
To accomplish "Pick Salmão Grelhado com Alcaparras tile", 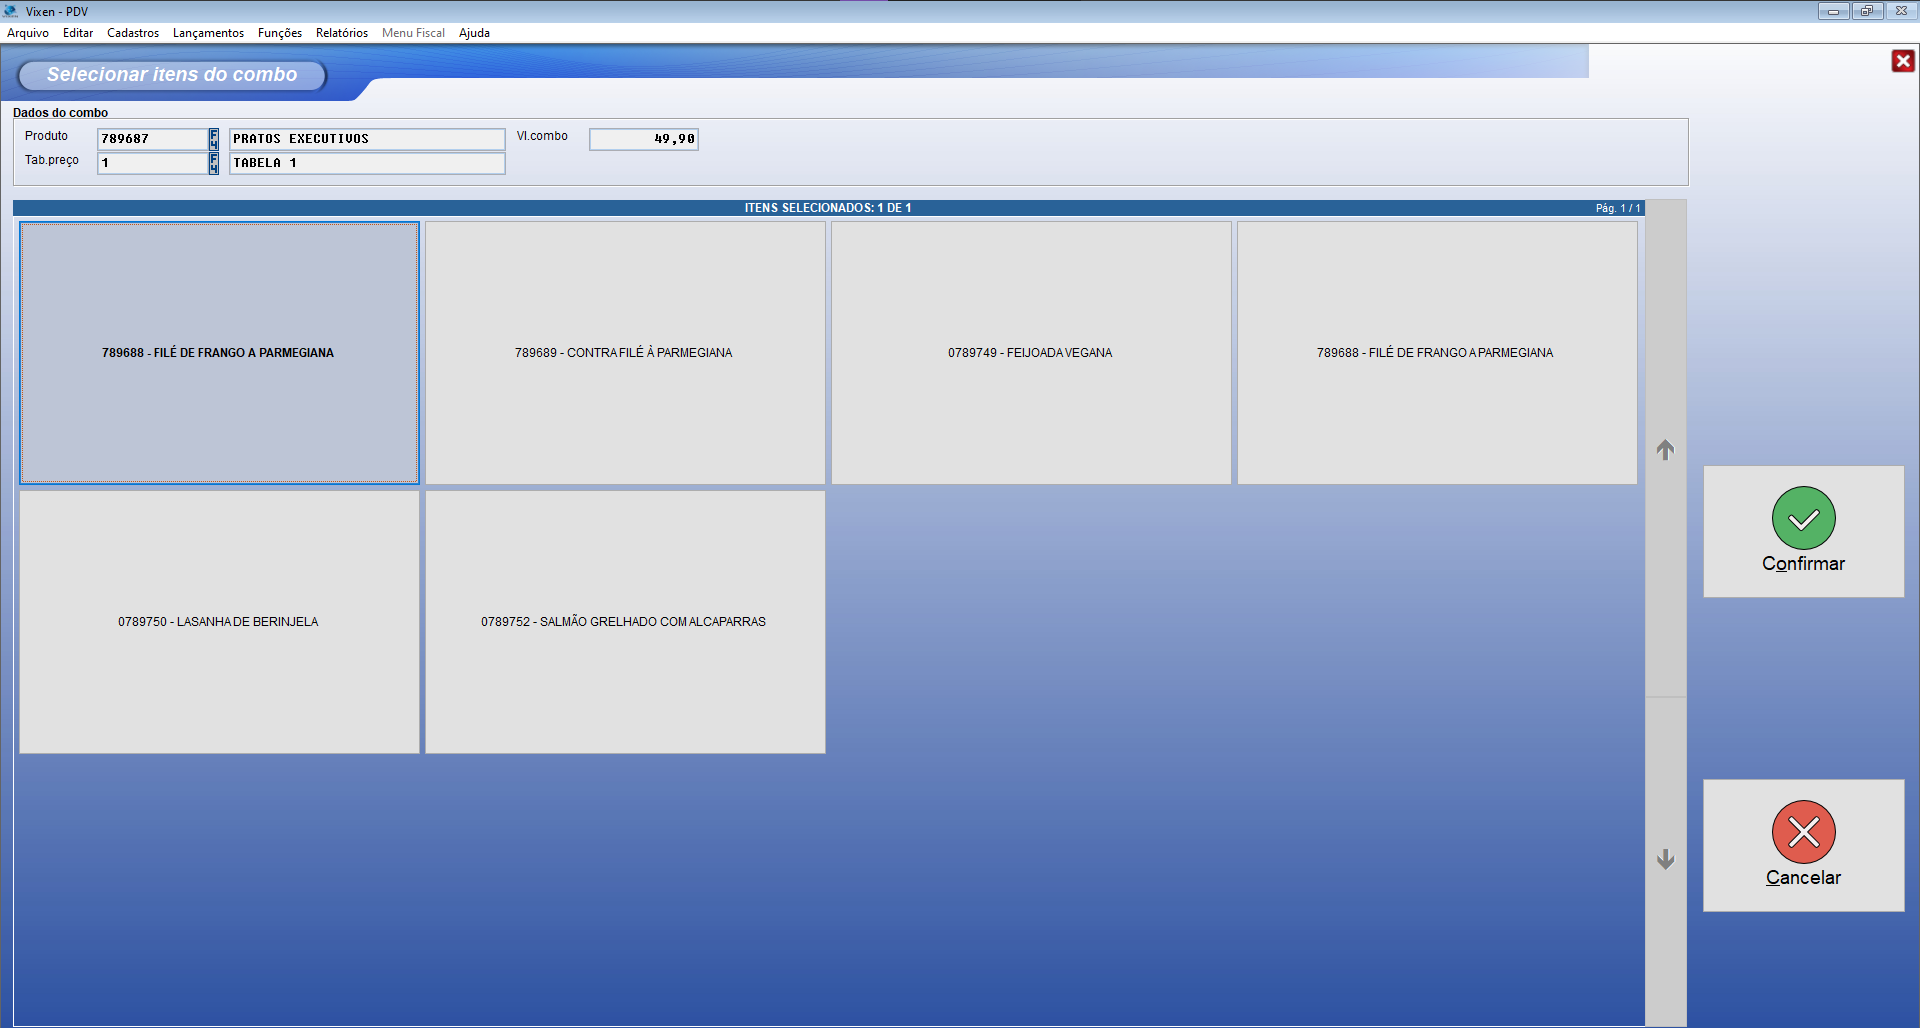I will click(625, 622).
